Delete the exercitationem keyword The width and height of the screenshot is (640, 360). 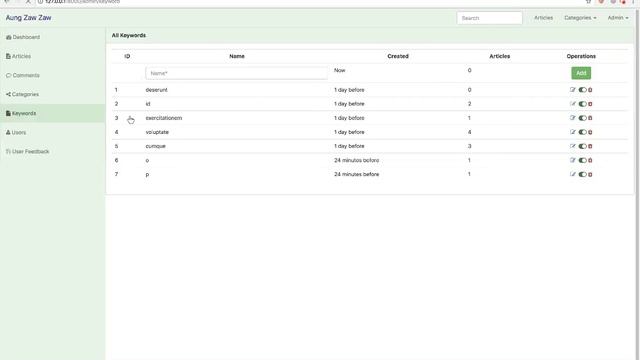tap(590, 118)
